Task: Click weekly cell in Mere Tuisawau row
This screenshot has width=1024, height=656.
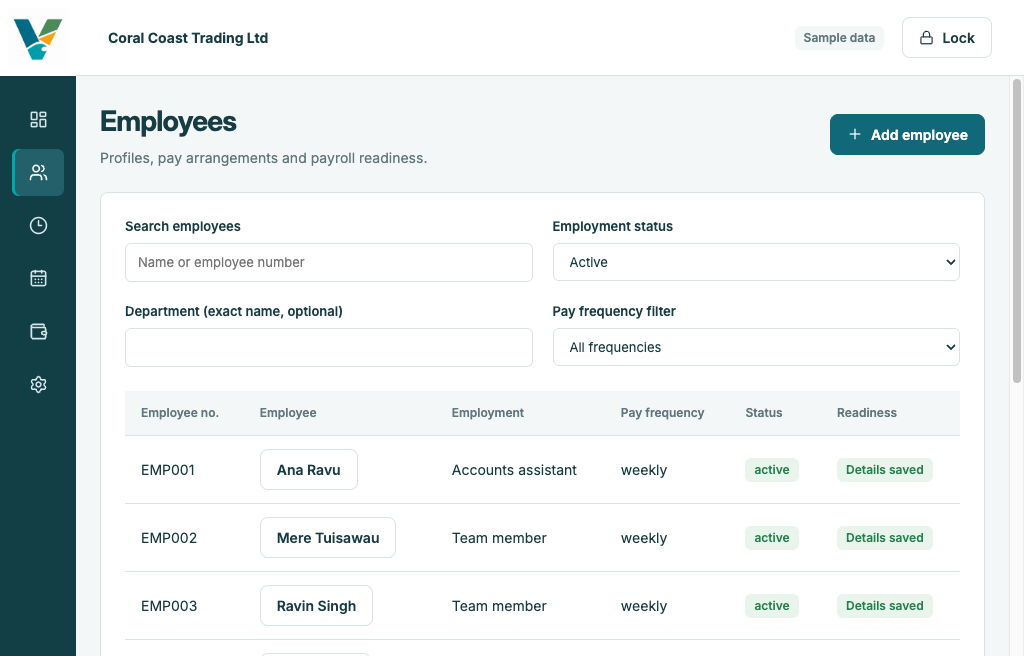Action: pyautogui.click(x=644, y=538)
